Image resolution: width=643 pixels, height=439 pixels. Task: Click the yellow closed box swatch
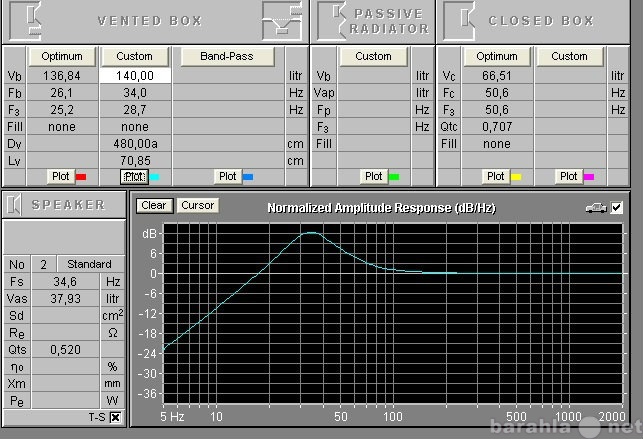coord(516,177)
